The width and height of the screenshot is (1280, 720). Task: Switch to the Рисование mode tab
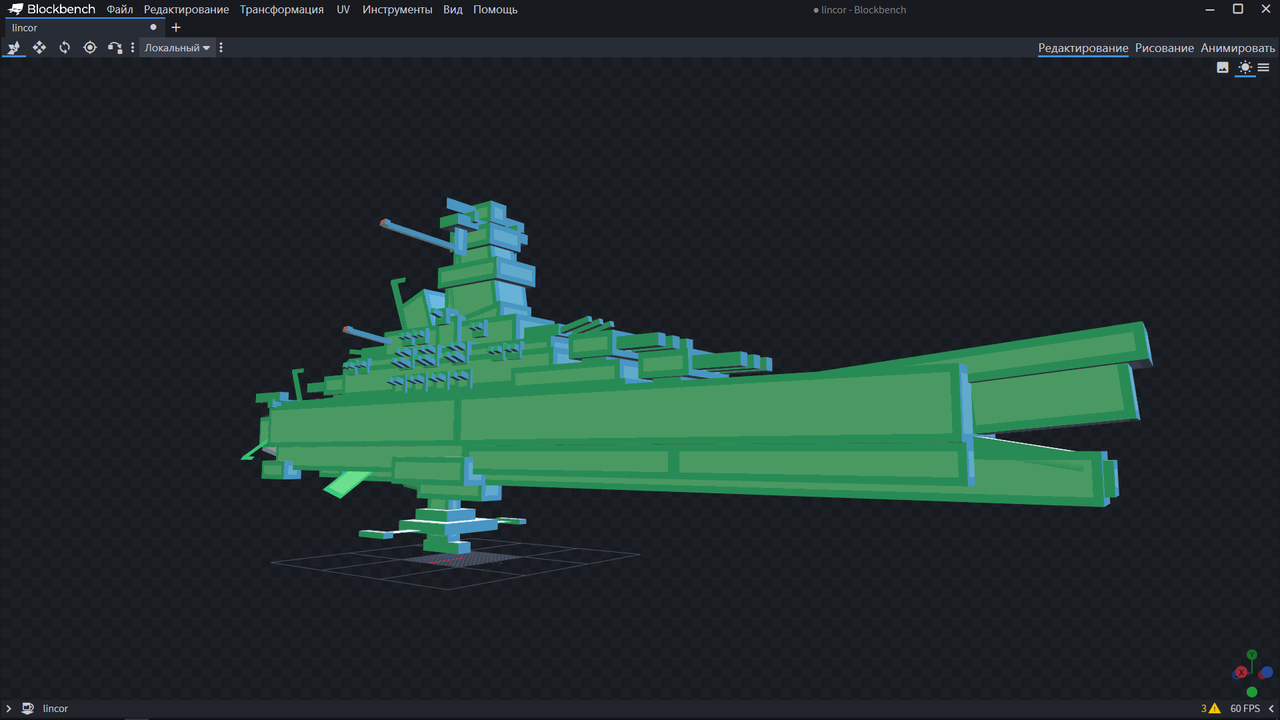(1164, 48)
